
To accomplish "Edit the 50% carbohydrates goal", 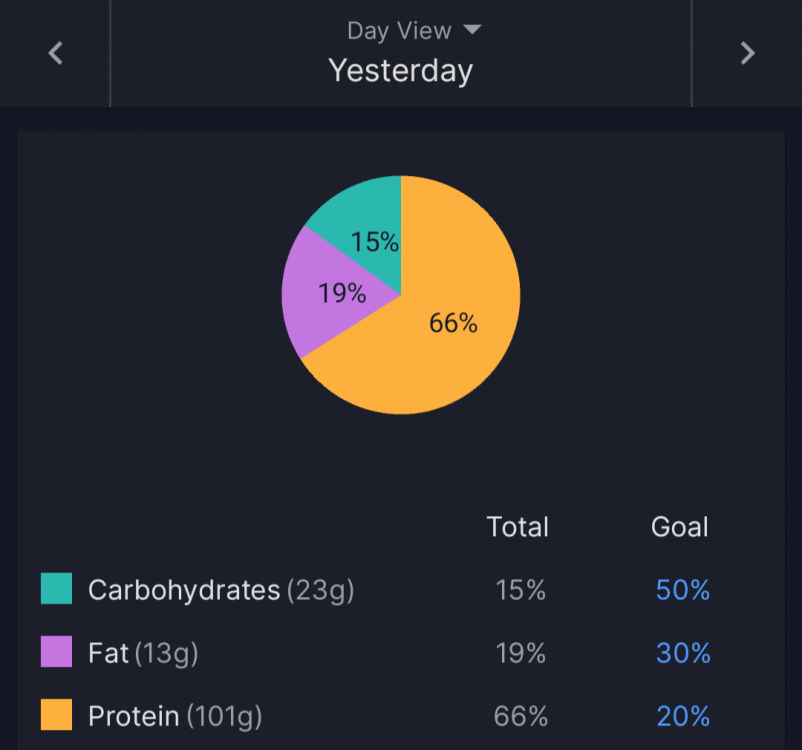I will point(683,590).
